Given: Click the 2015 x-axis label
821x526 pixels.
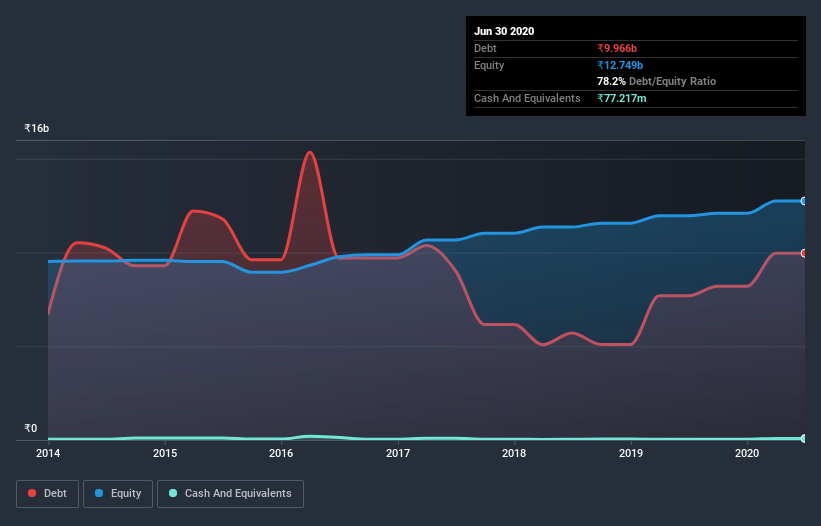Looking at the screenshot, I should (165, 453).
